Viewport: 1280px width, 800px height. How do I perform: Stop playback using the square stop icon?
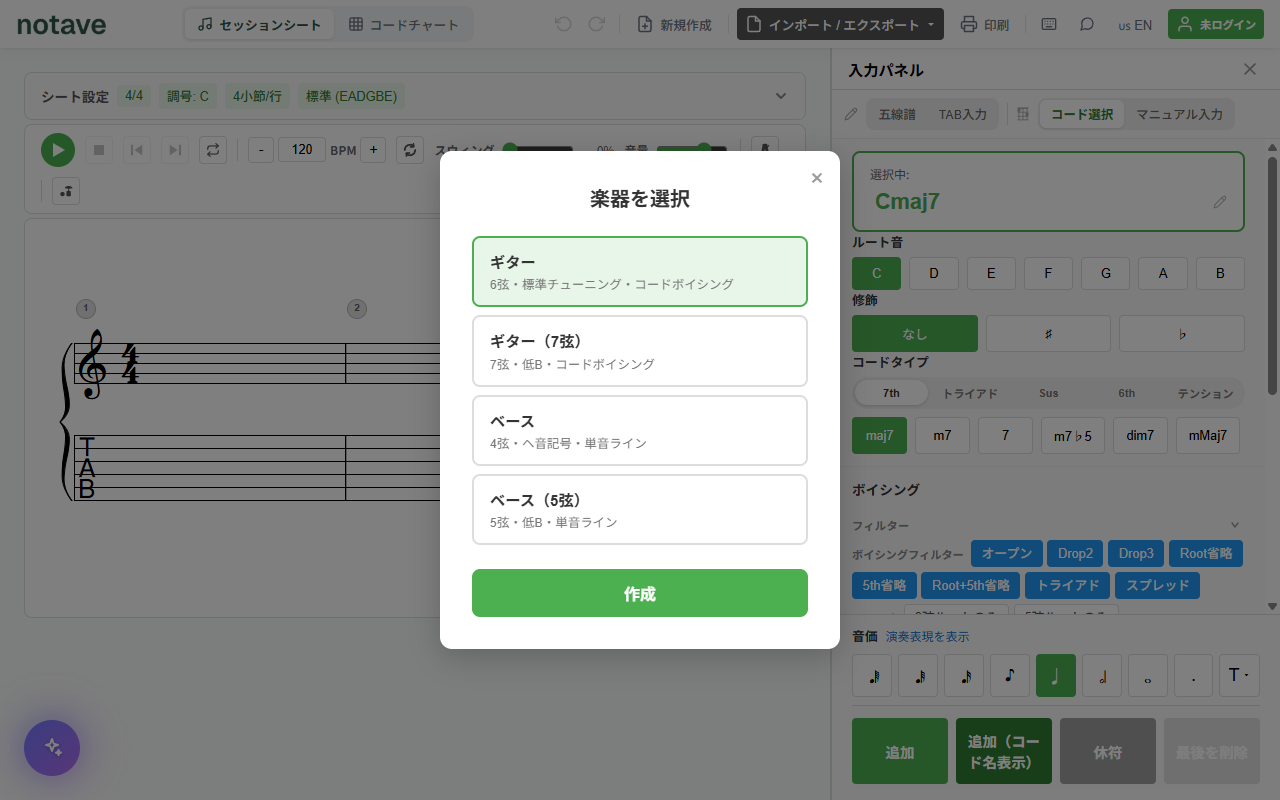[x=98, y=150]
